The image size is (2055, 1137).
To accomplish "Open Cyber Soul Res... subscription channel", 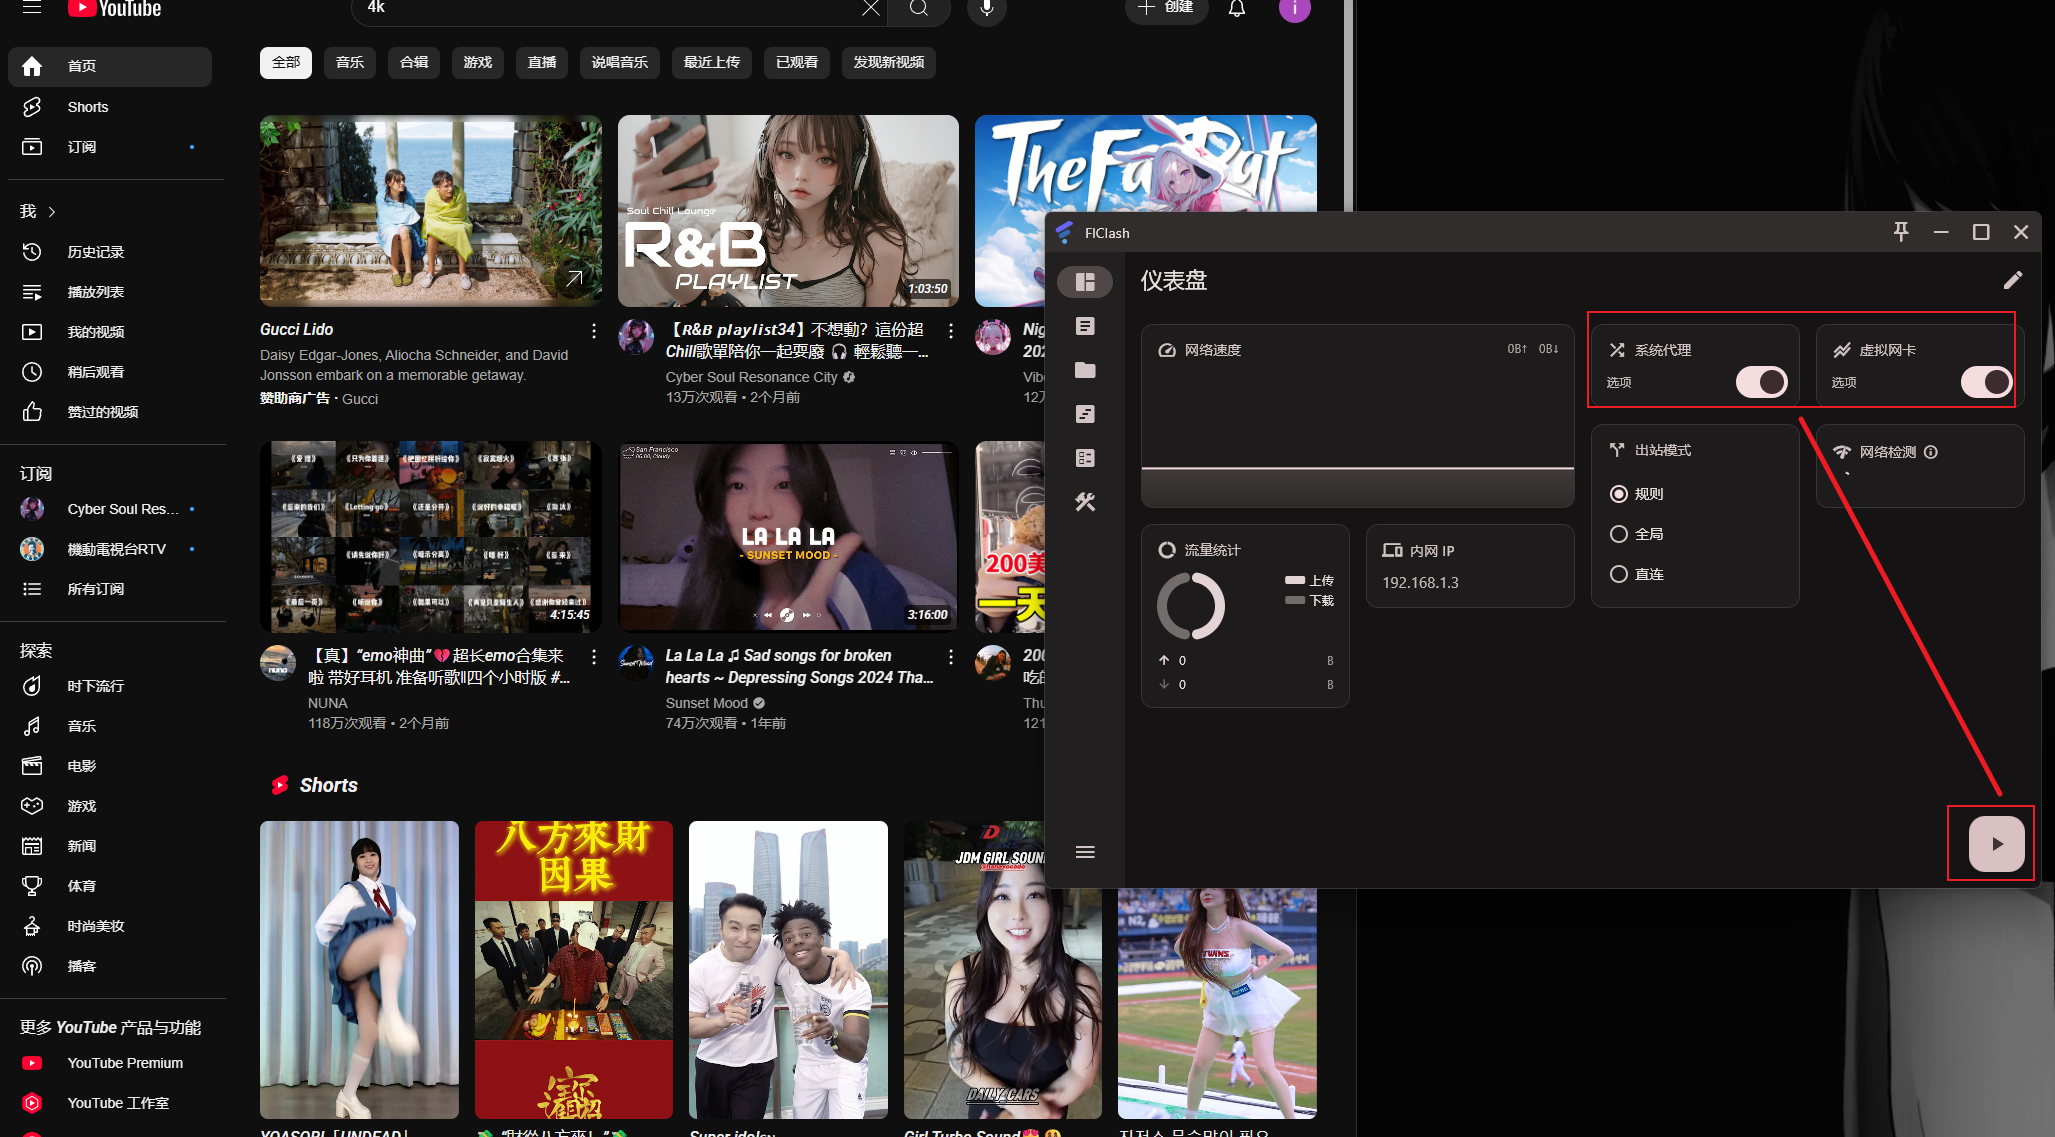I will click(x=110, y=509).
